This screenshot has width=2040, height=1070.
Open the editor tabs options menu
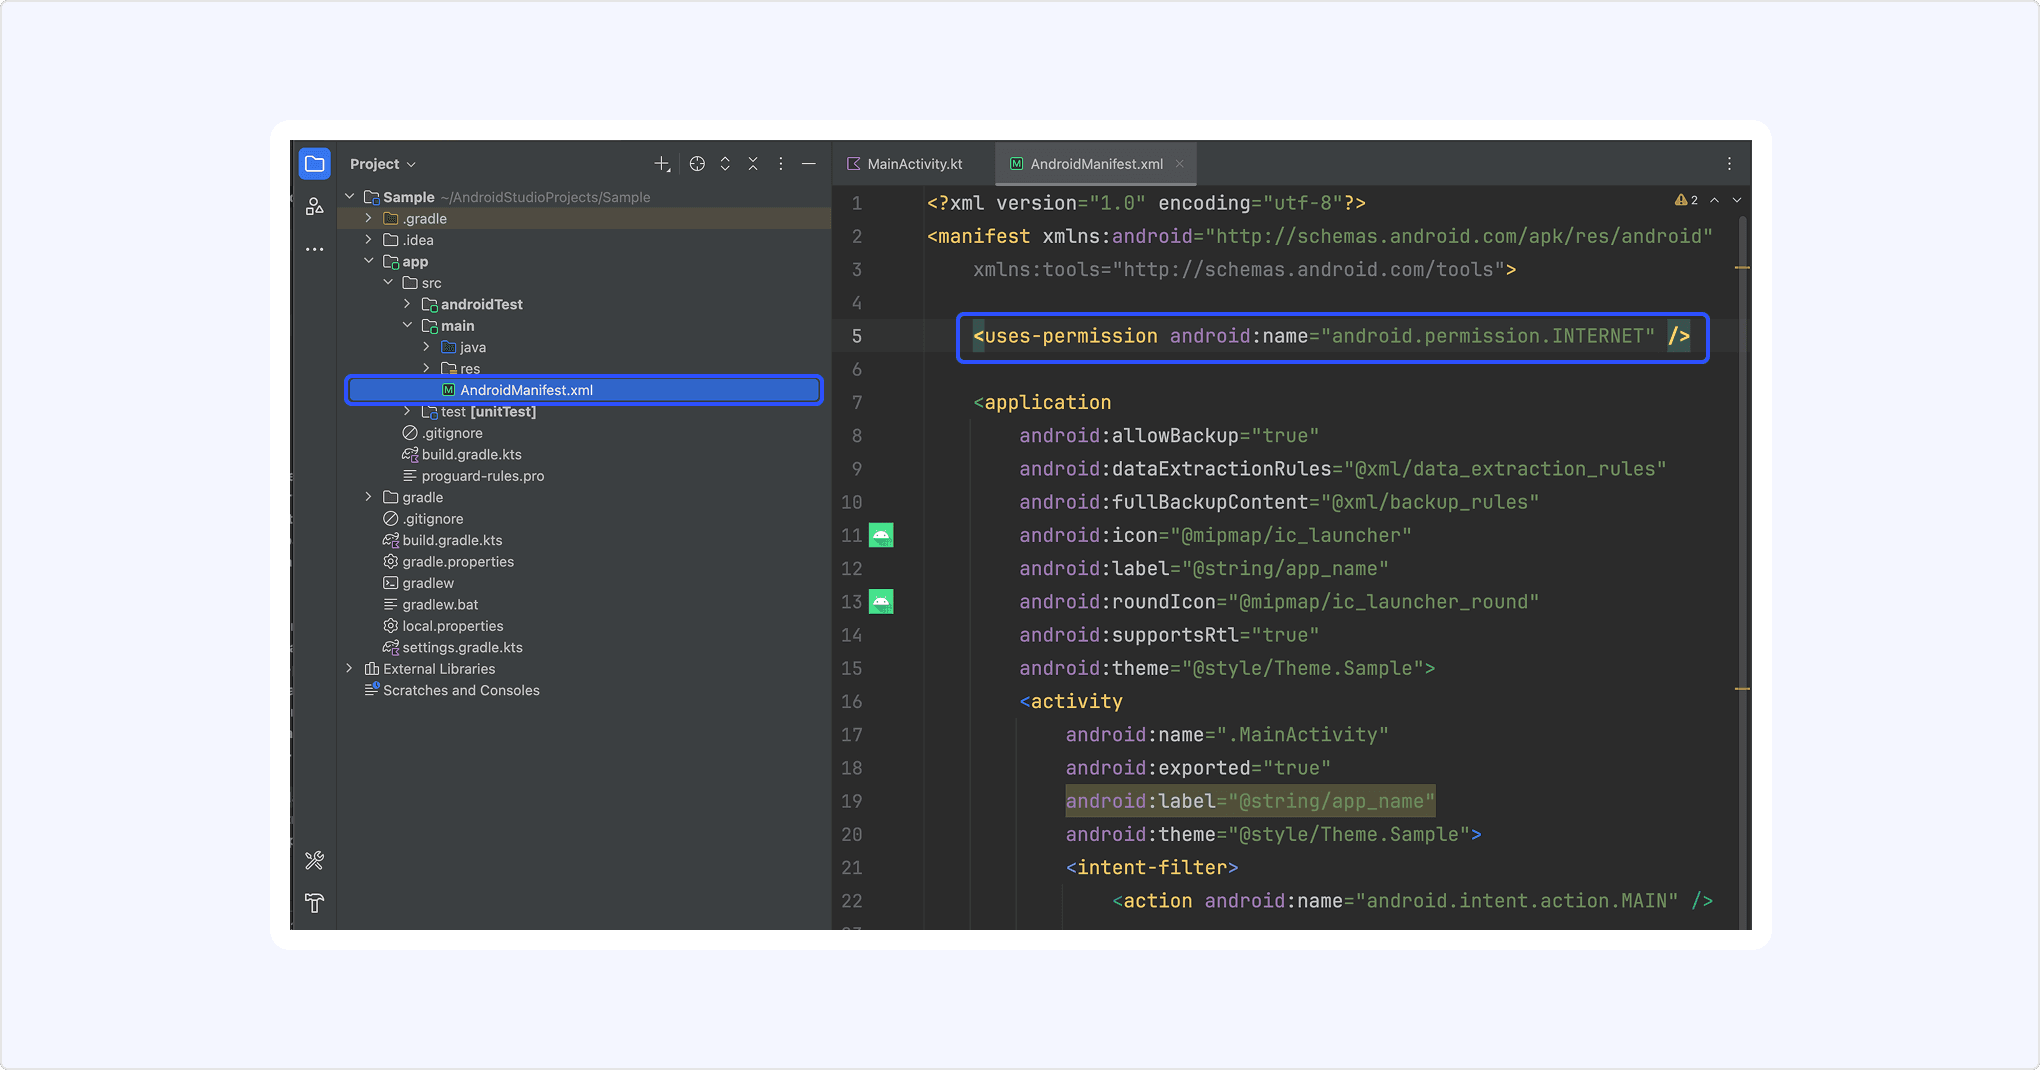point(1729,164)
